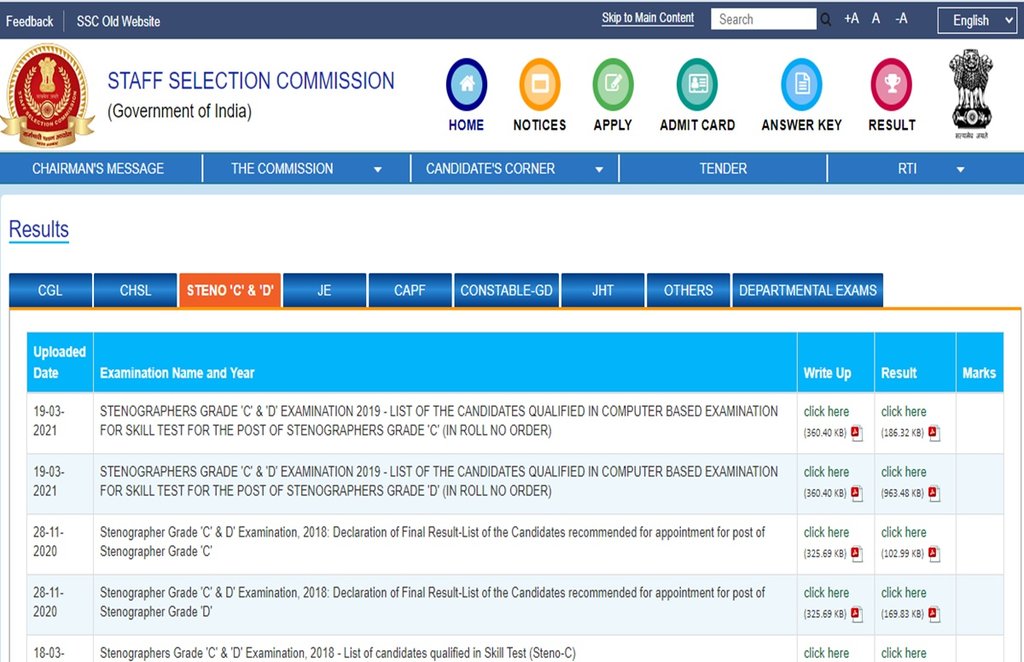Open result PDF icon (963.48 KB)

point(934,494)
